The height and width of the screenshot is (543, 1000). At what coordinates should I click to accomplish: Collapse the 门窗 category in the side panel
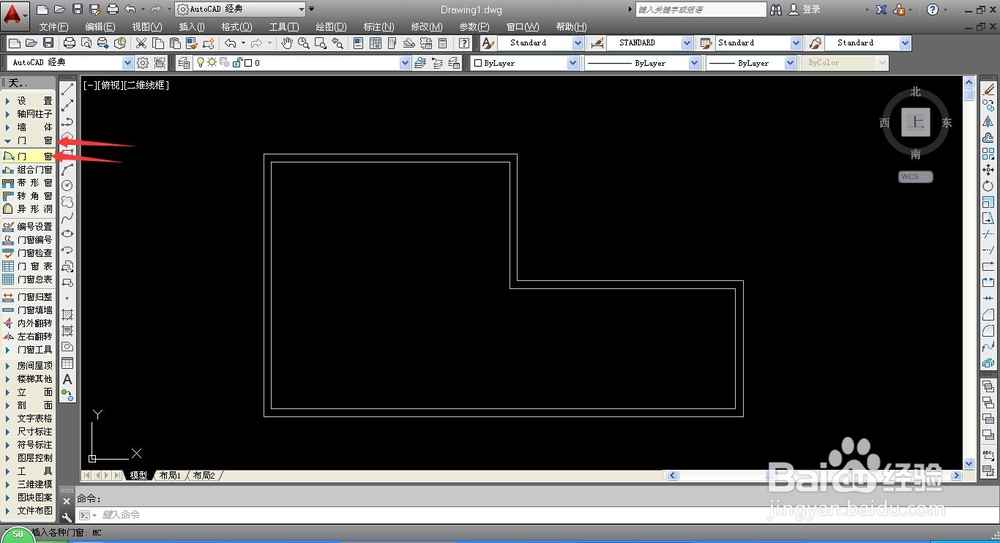coord(8,140)
